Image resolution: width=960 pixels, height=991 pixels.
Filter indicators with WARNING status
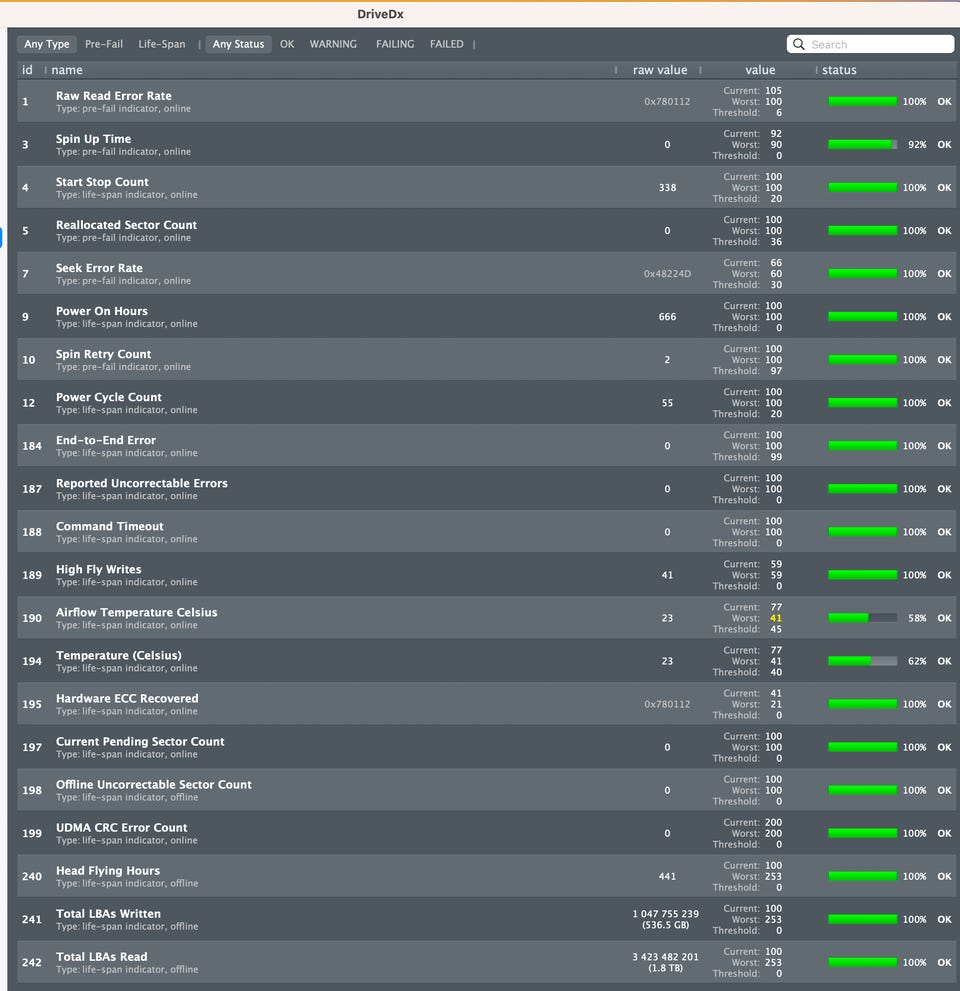point(333,44)
